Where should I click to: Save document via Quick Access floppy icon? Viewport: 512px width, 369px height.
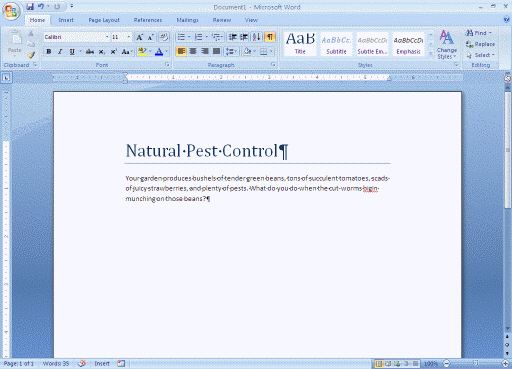30,6
